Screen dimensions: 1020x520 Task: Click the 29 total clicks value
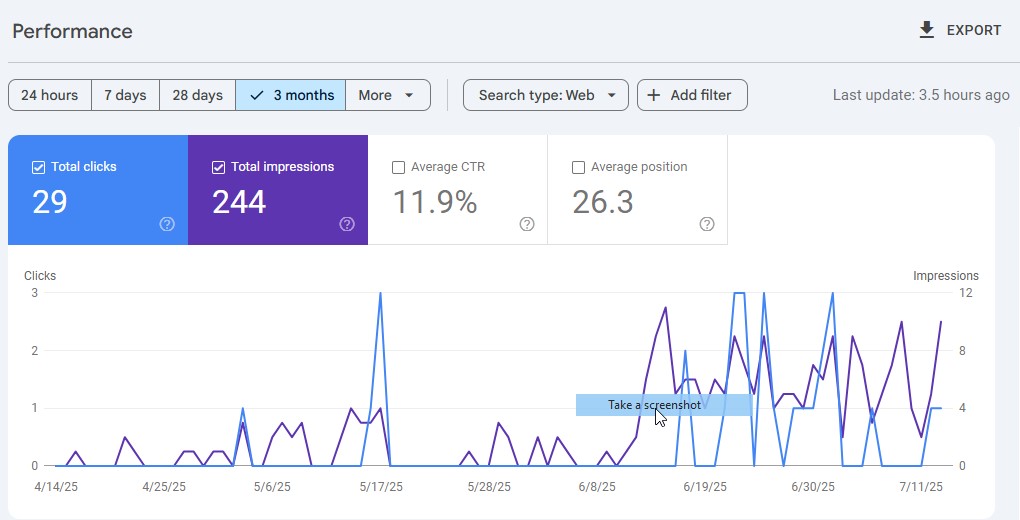tap(50, 202)
